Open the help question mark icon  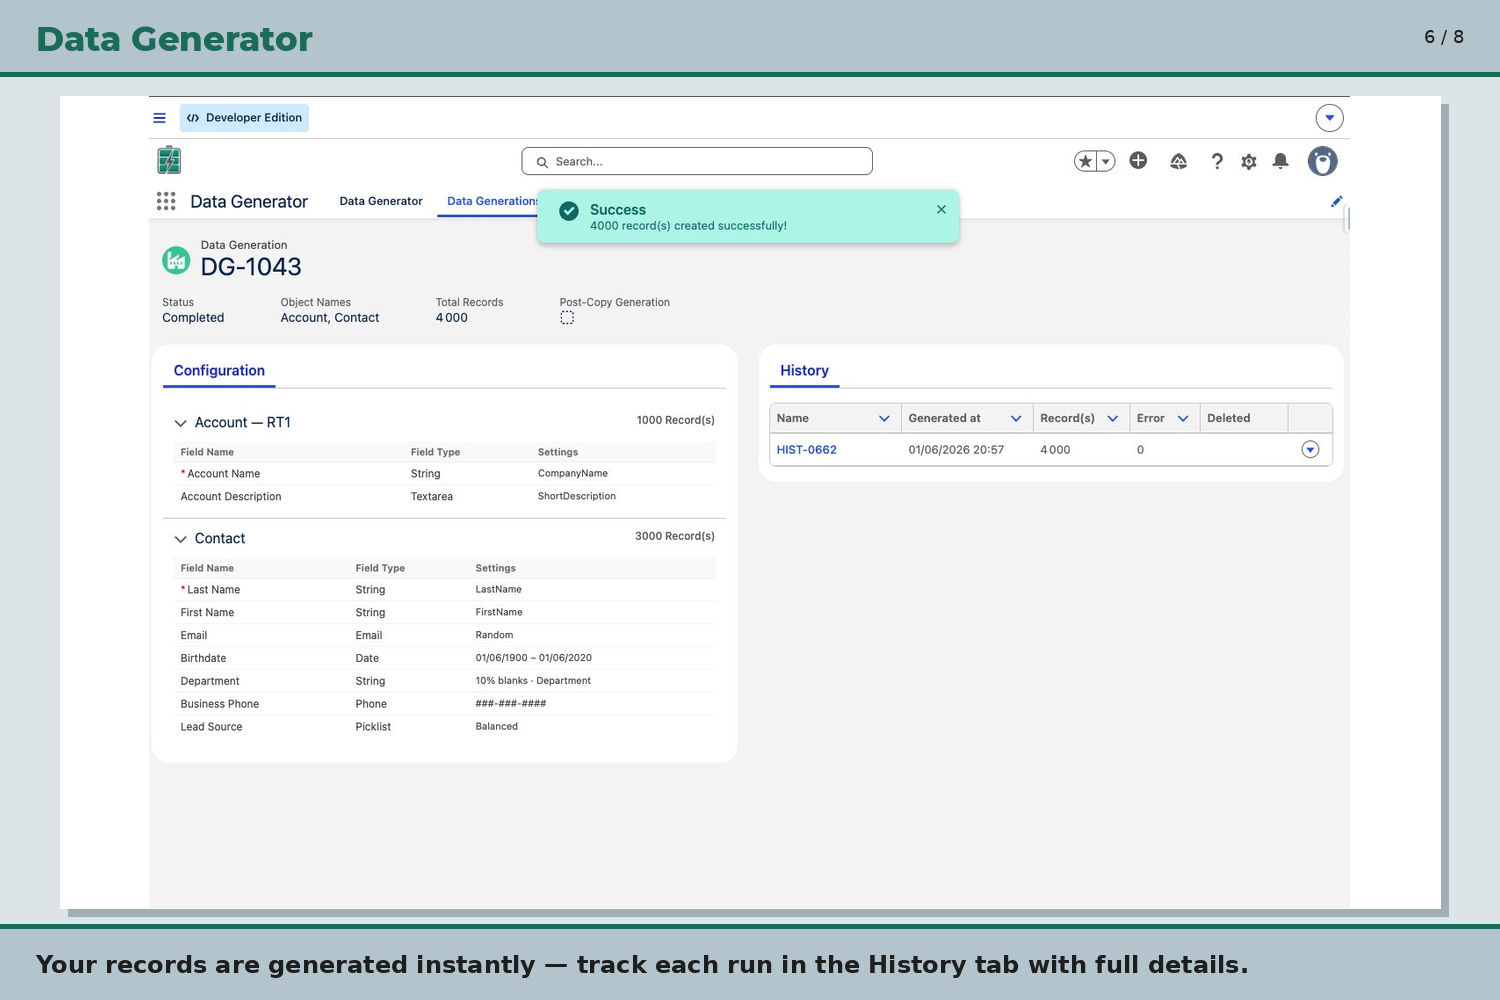pyautogui.click(x=1217, y=161)
